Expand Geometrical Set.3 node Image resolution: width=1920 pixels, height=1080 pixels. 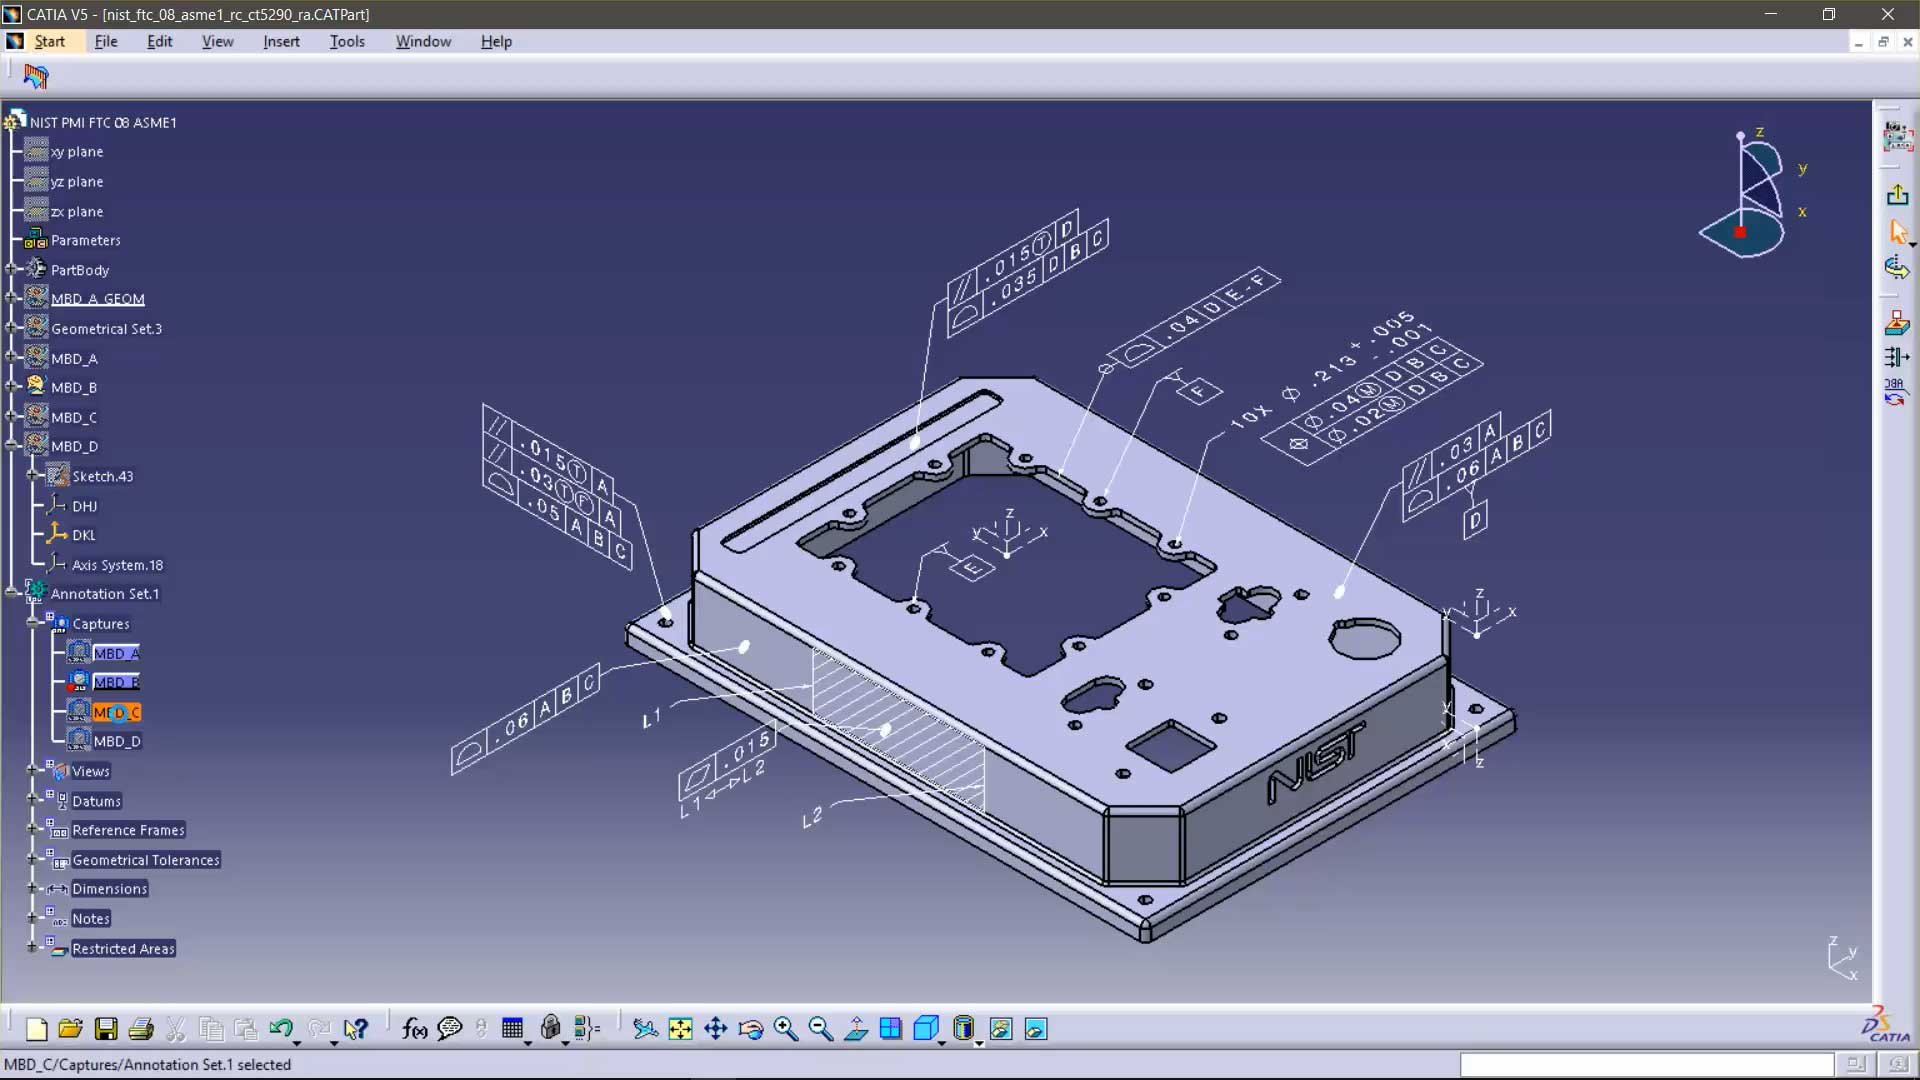click(12, 328)
